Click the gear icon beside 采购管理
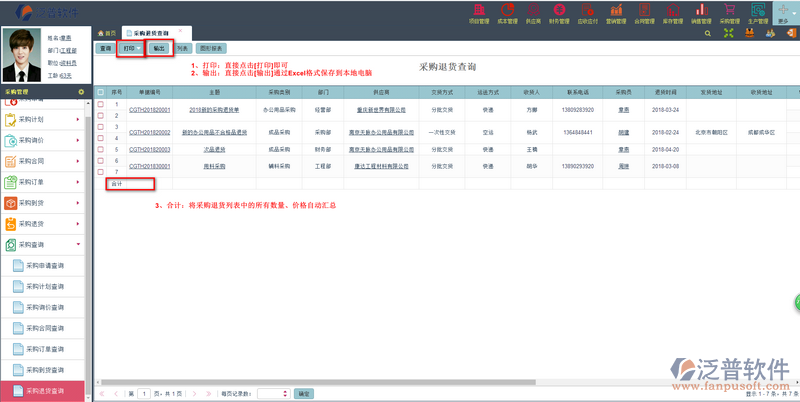800x402 pixels. [80, 92]
